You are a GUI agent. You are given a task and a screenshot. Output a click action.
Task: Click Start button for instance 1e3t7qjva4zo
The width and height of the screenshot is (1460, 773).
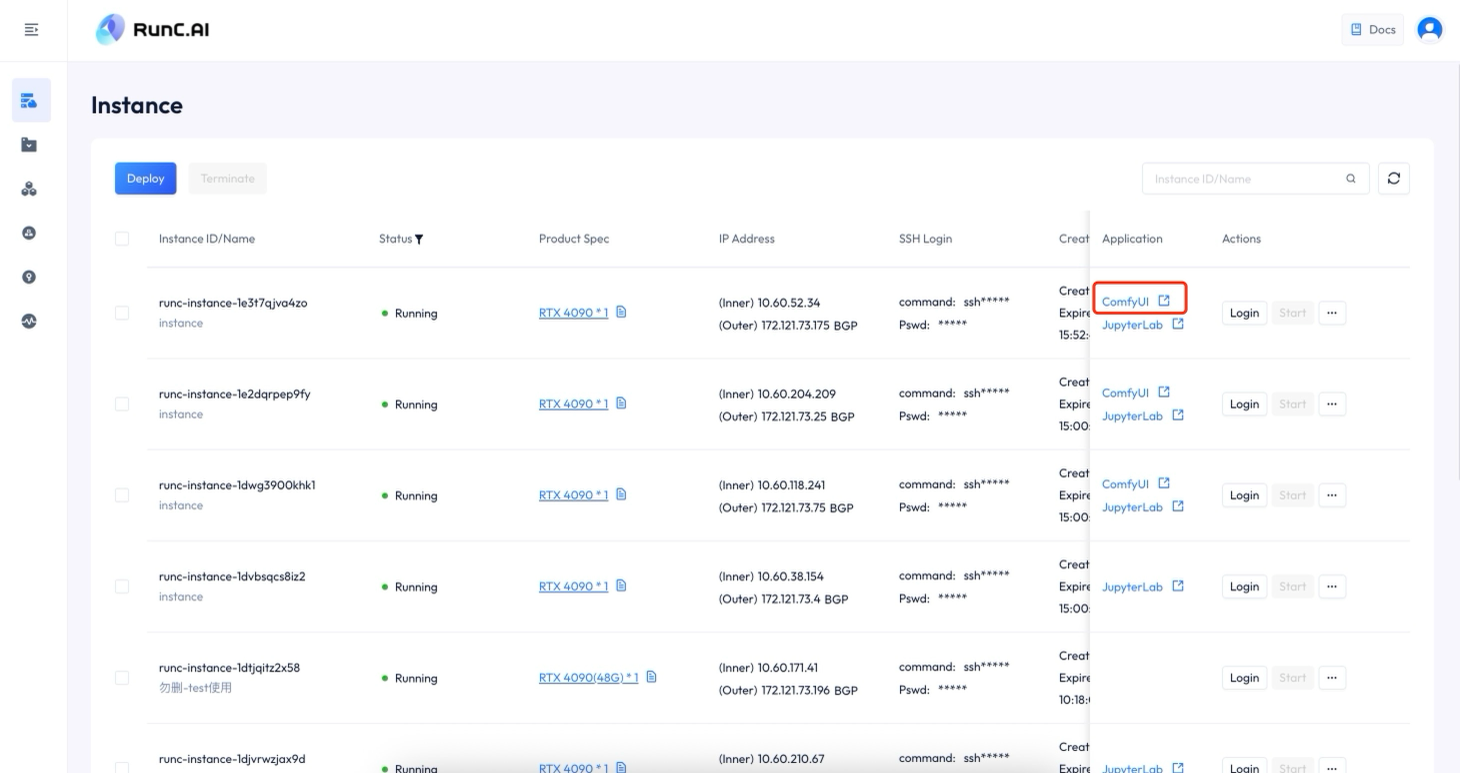point(1292,313)
